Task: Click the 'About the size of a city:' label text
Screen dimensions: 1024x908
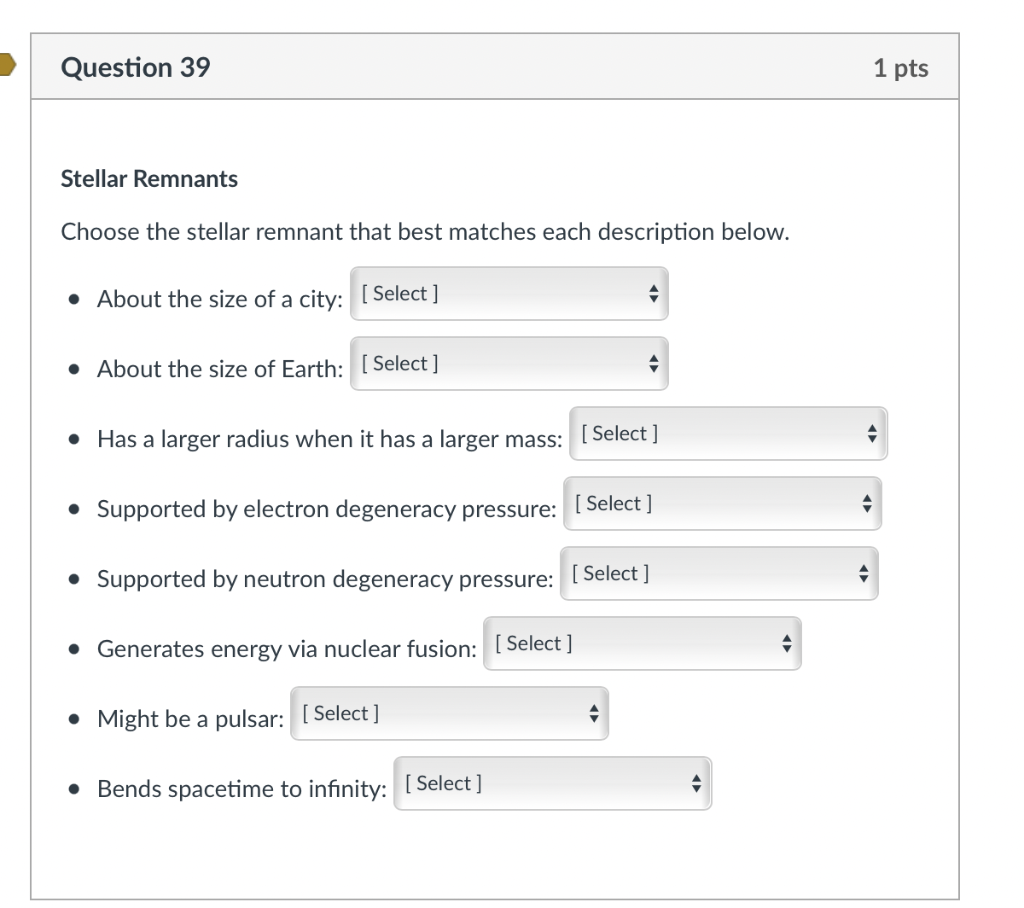Action: (219, 299)
